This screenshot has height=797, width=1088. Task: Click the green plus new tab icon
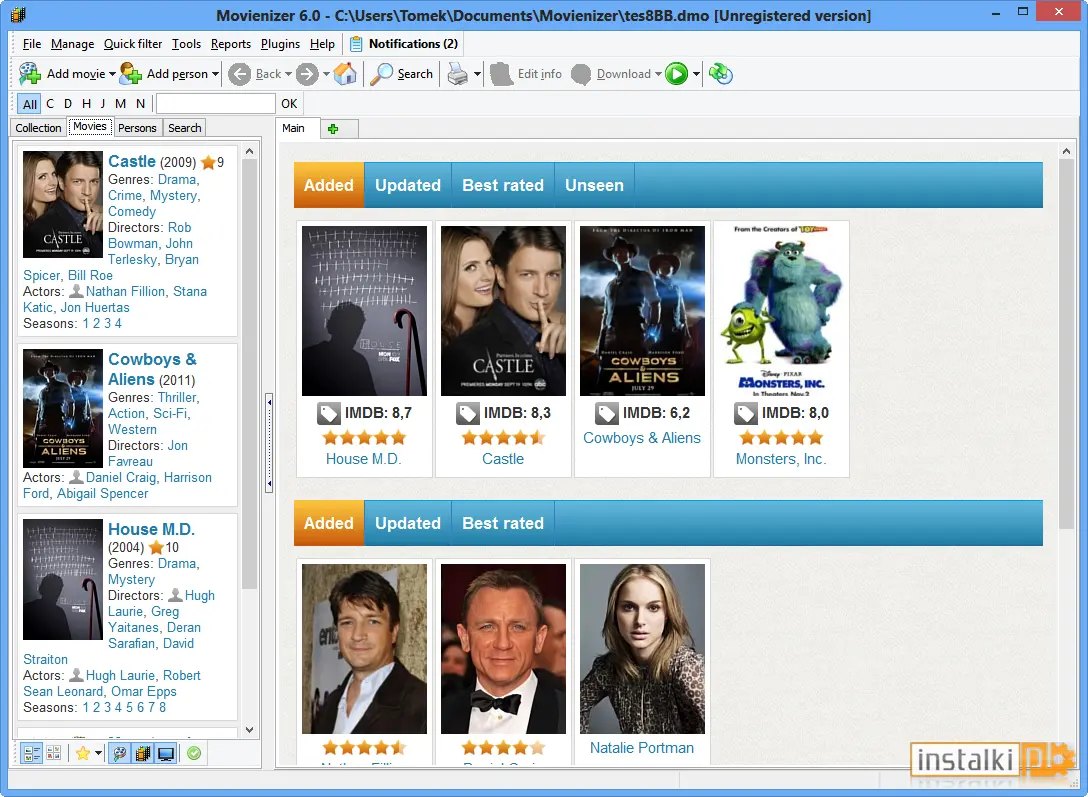pyautogui.click(x=333, y=129)
